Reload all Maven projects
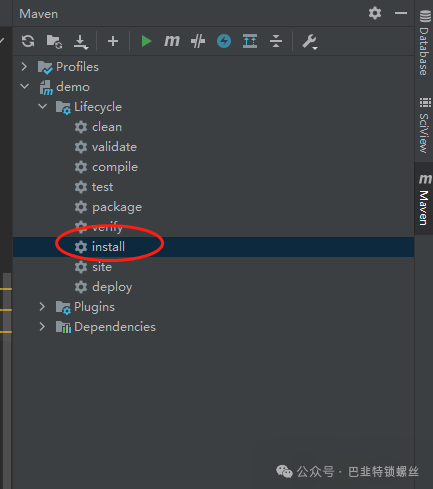This screenshot has height=489, width=433. click(x=28, y=41)
